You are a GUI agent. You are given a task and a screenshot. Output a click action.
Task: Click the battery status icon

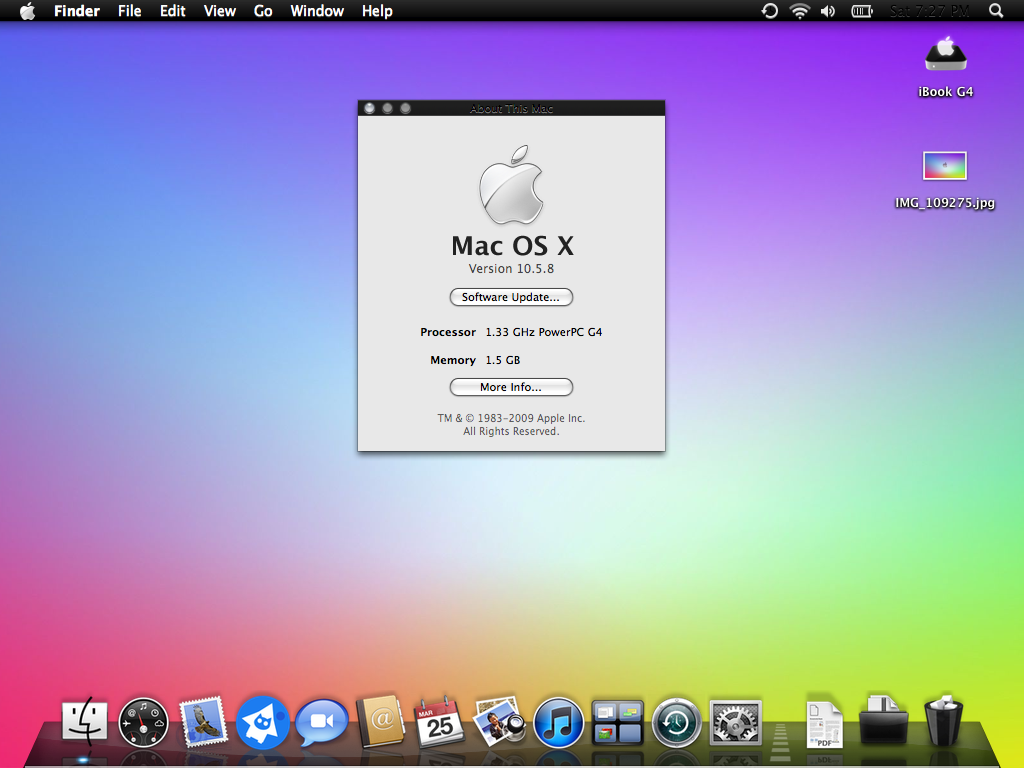point(862,11)
